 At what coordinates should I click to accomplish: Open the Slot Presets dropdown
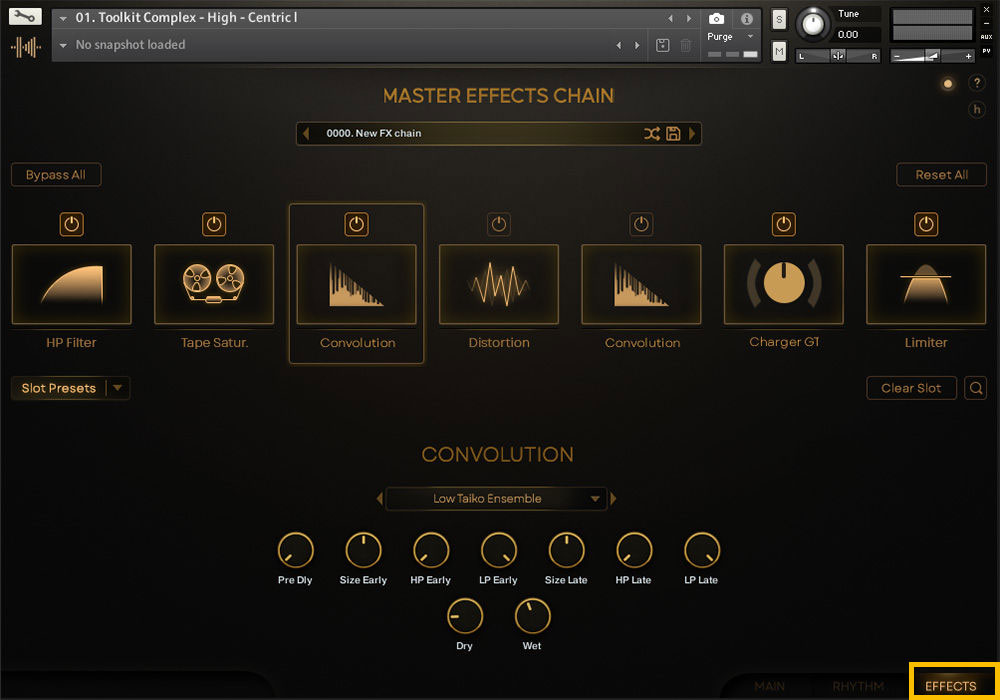(x=117, y=388)
